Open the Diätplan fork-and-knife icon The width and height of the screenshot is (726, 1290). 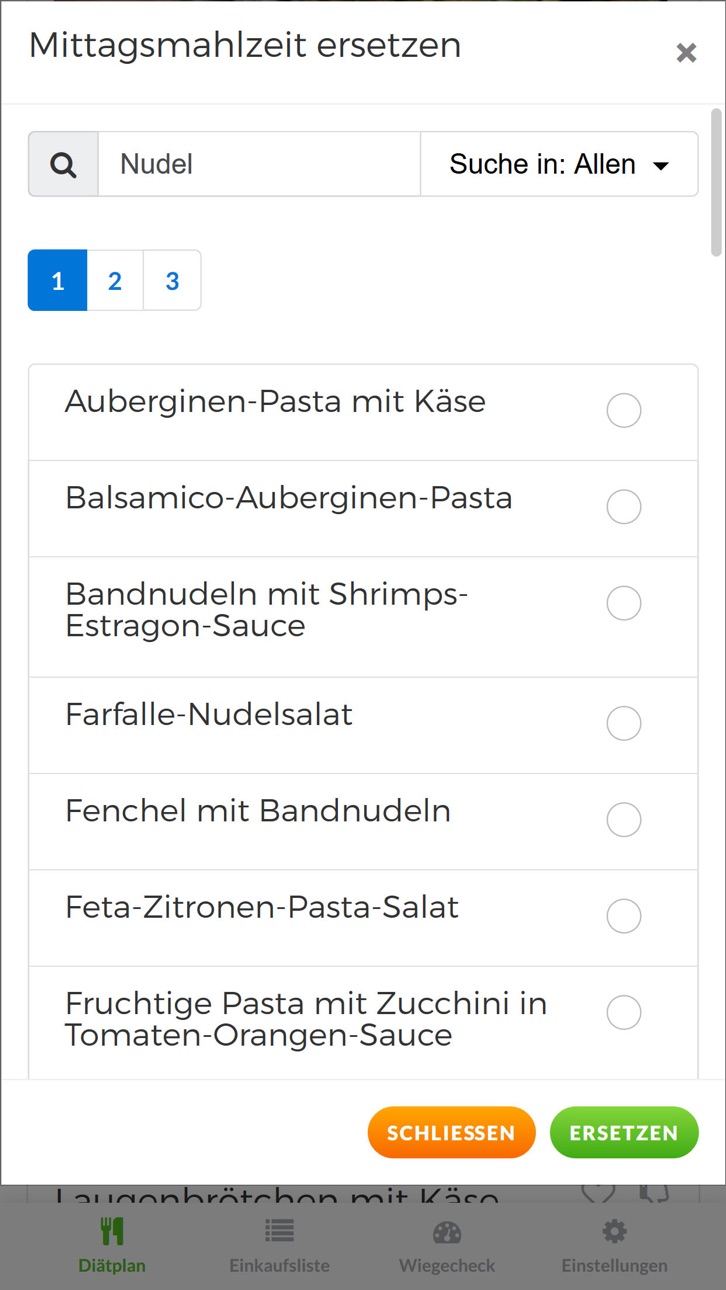112,1231
